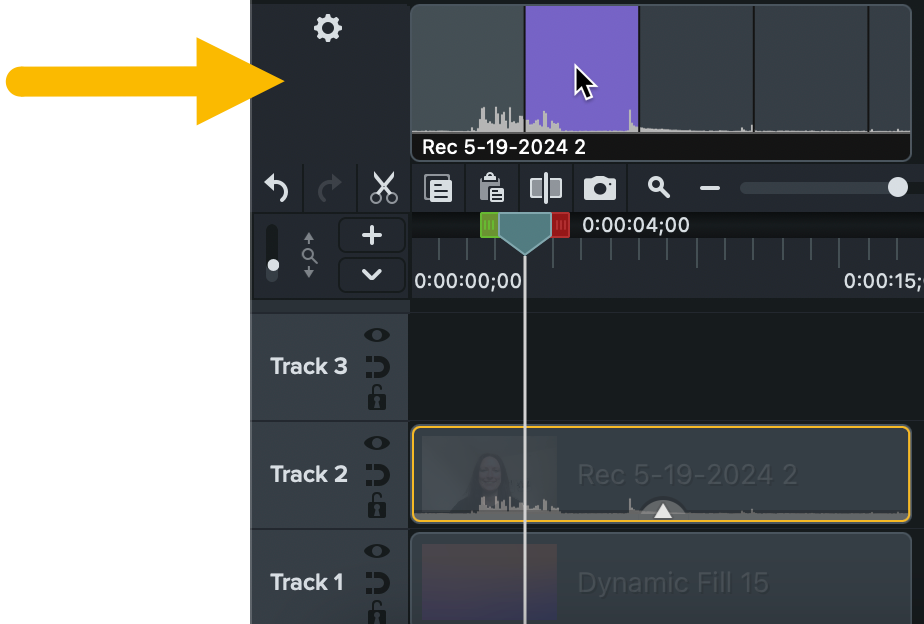The width and height of the screenshot is (924, 624).
Task: Expand the track options chevron button
Action: [372, 274]
